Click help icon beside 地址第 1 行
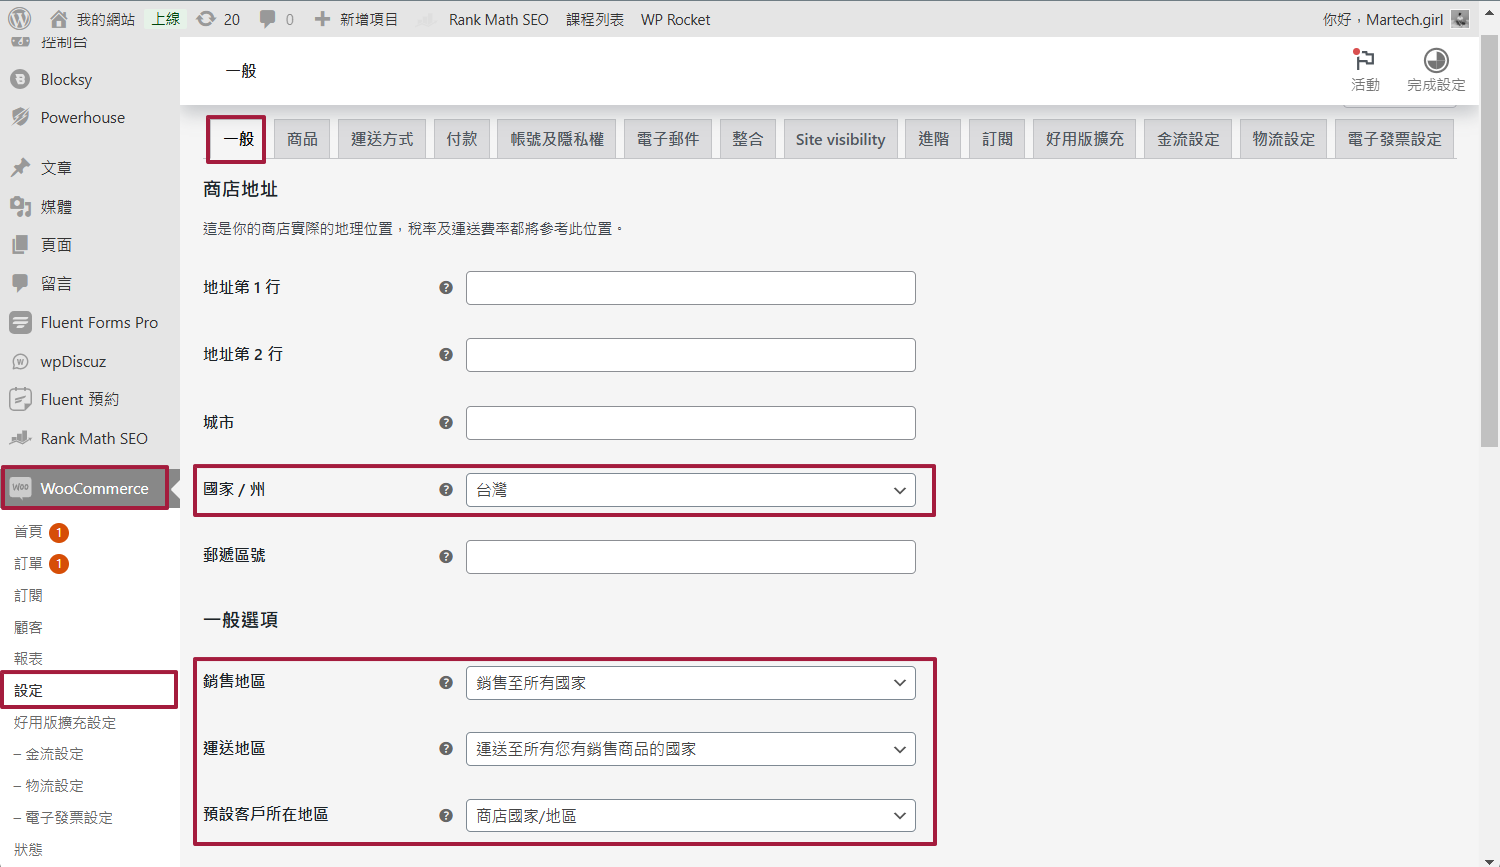Image resolution: width=1500 pixels, height=867 pixels. click(x=446, y=288)
